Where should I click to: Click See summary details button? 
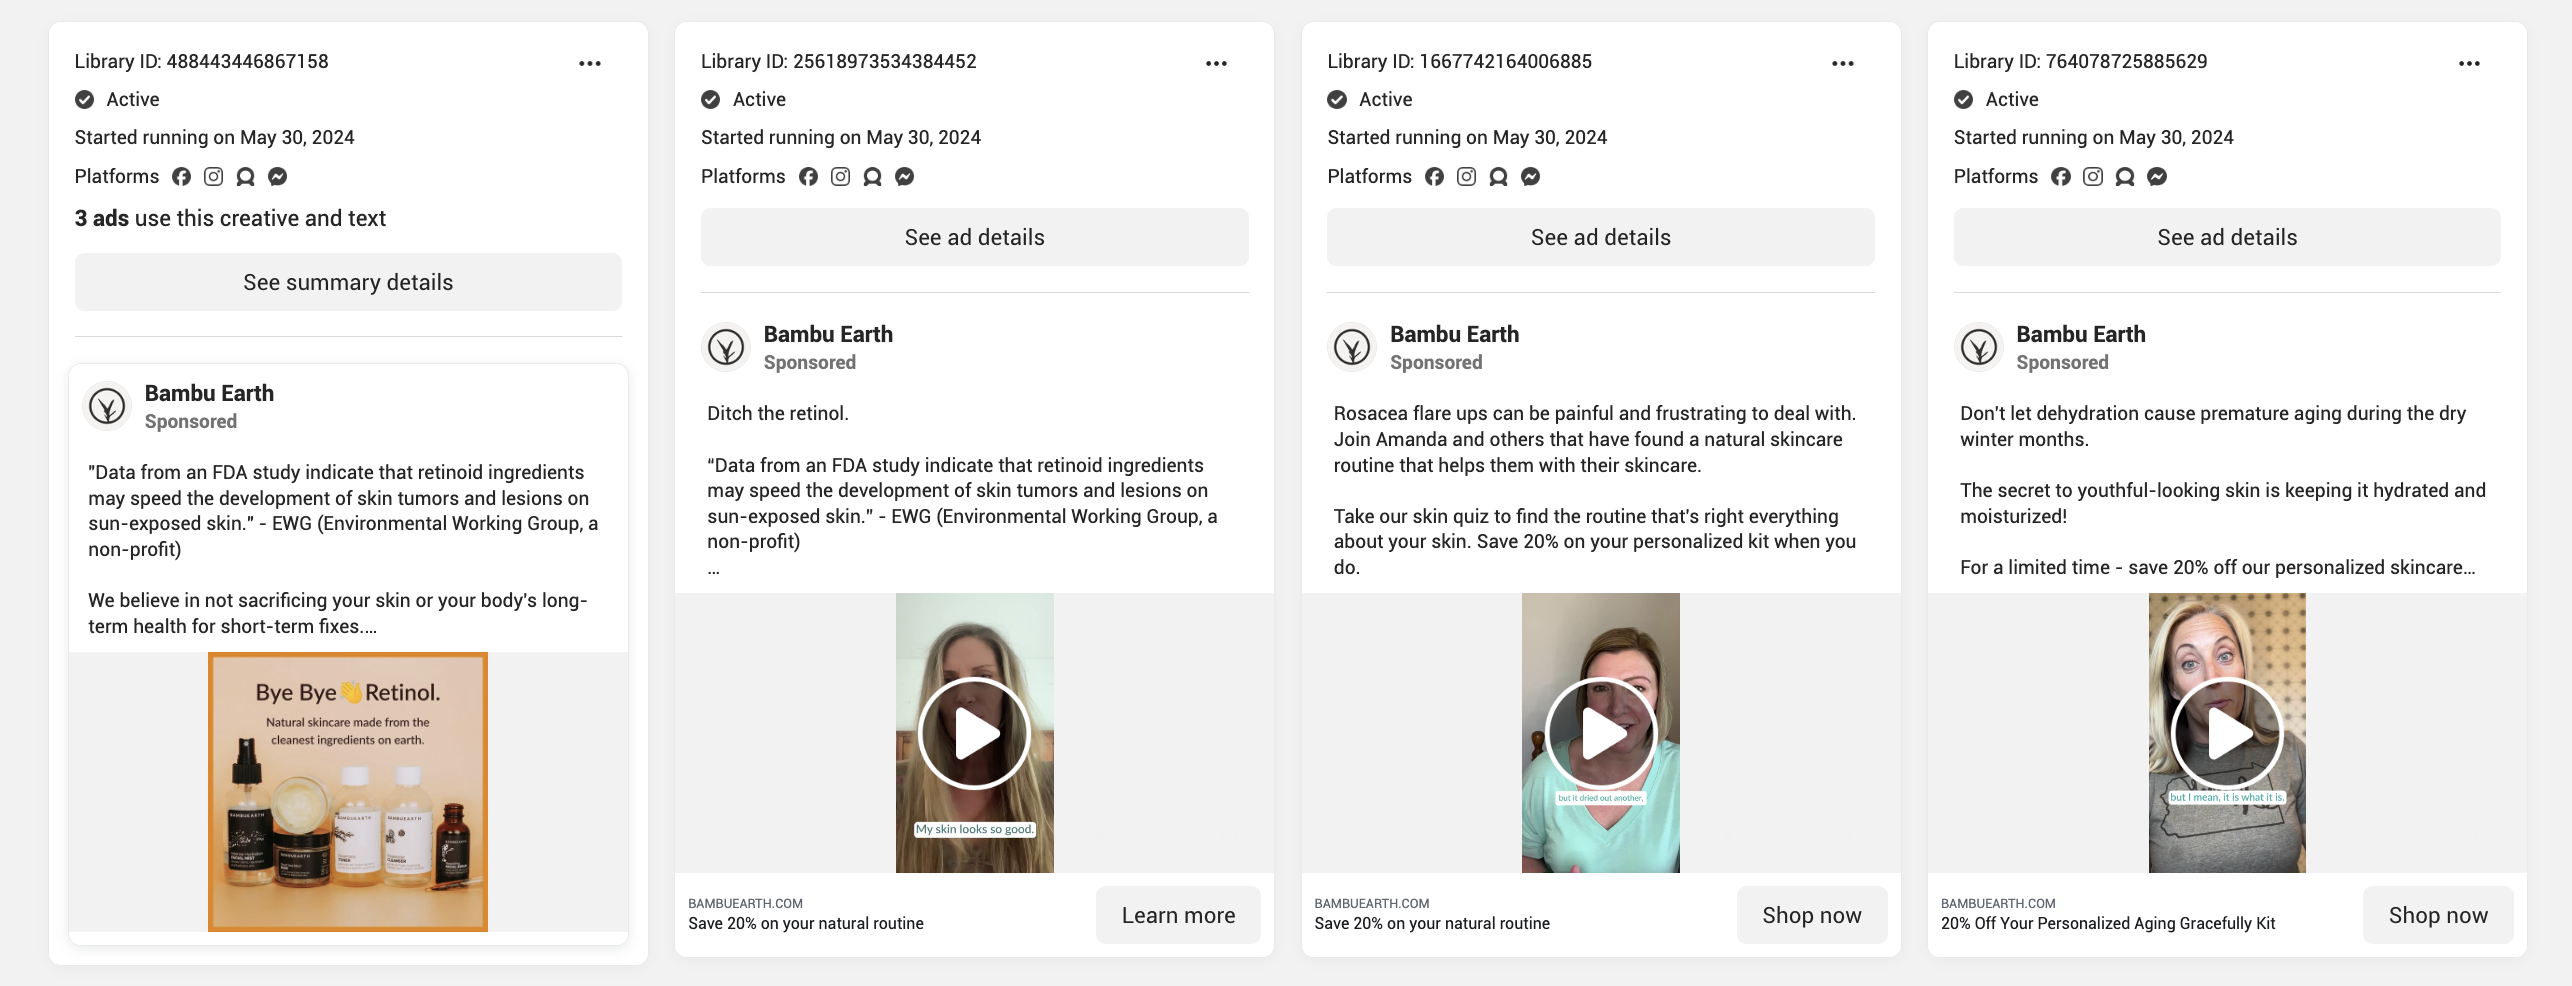348,282
